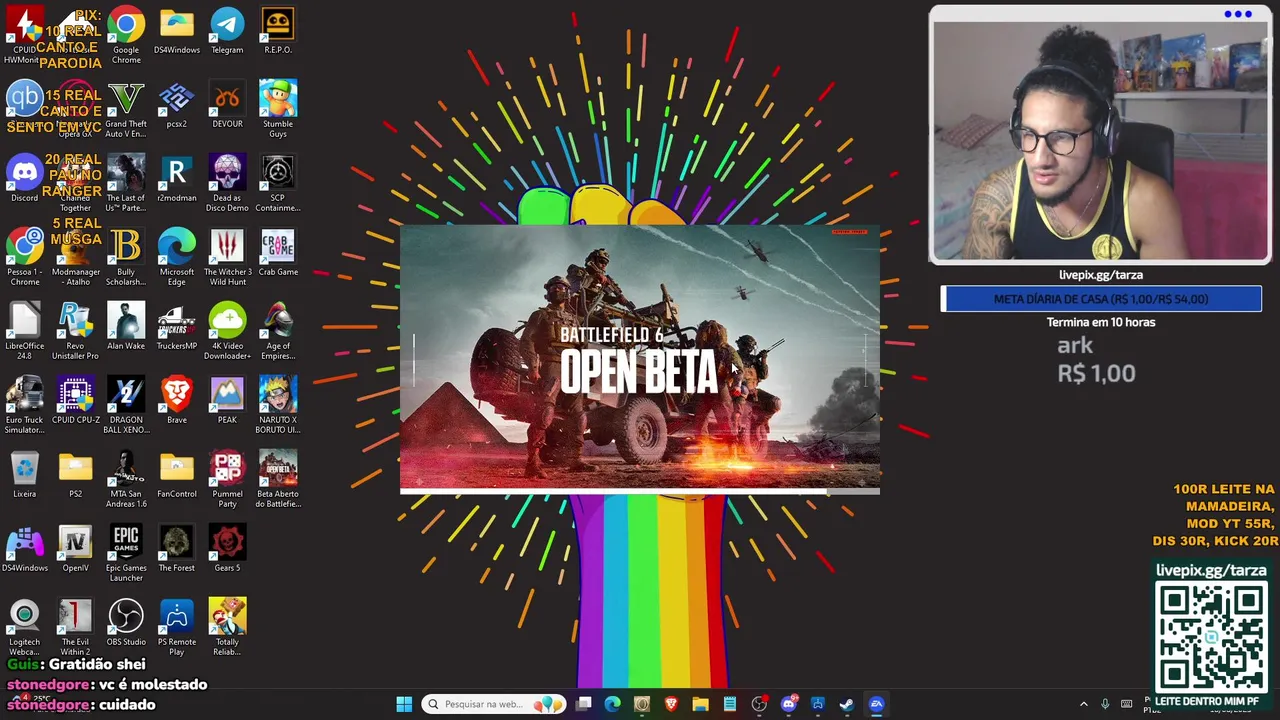Open Brave browser from taskbar
This screenshot has height=720, width=1280.
671,704
